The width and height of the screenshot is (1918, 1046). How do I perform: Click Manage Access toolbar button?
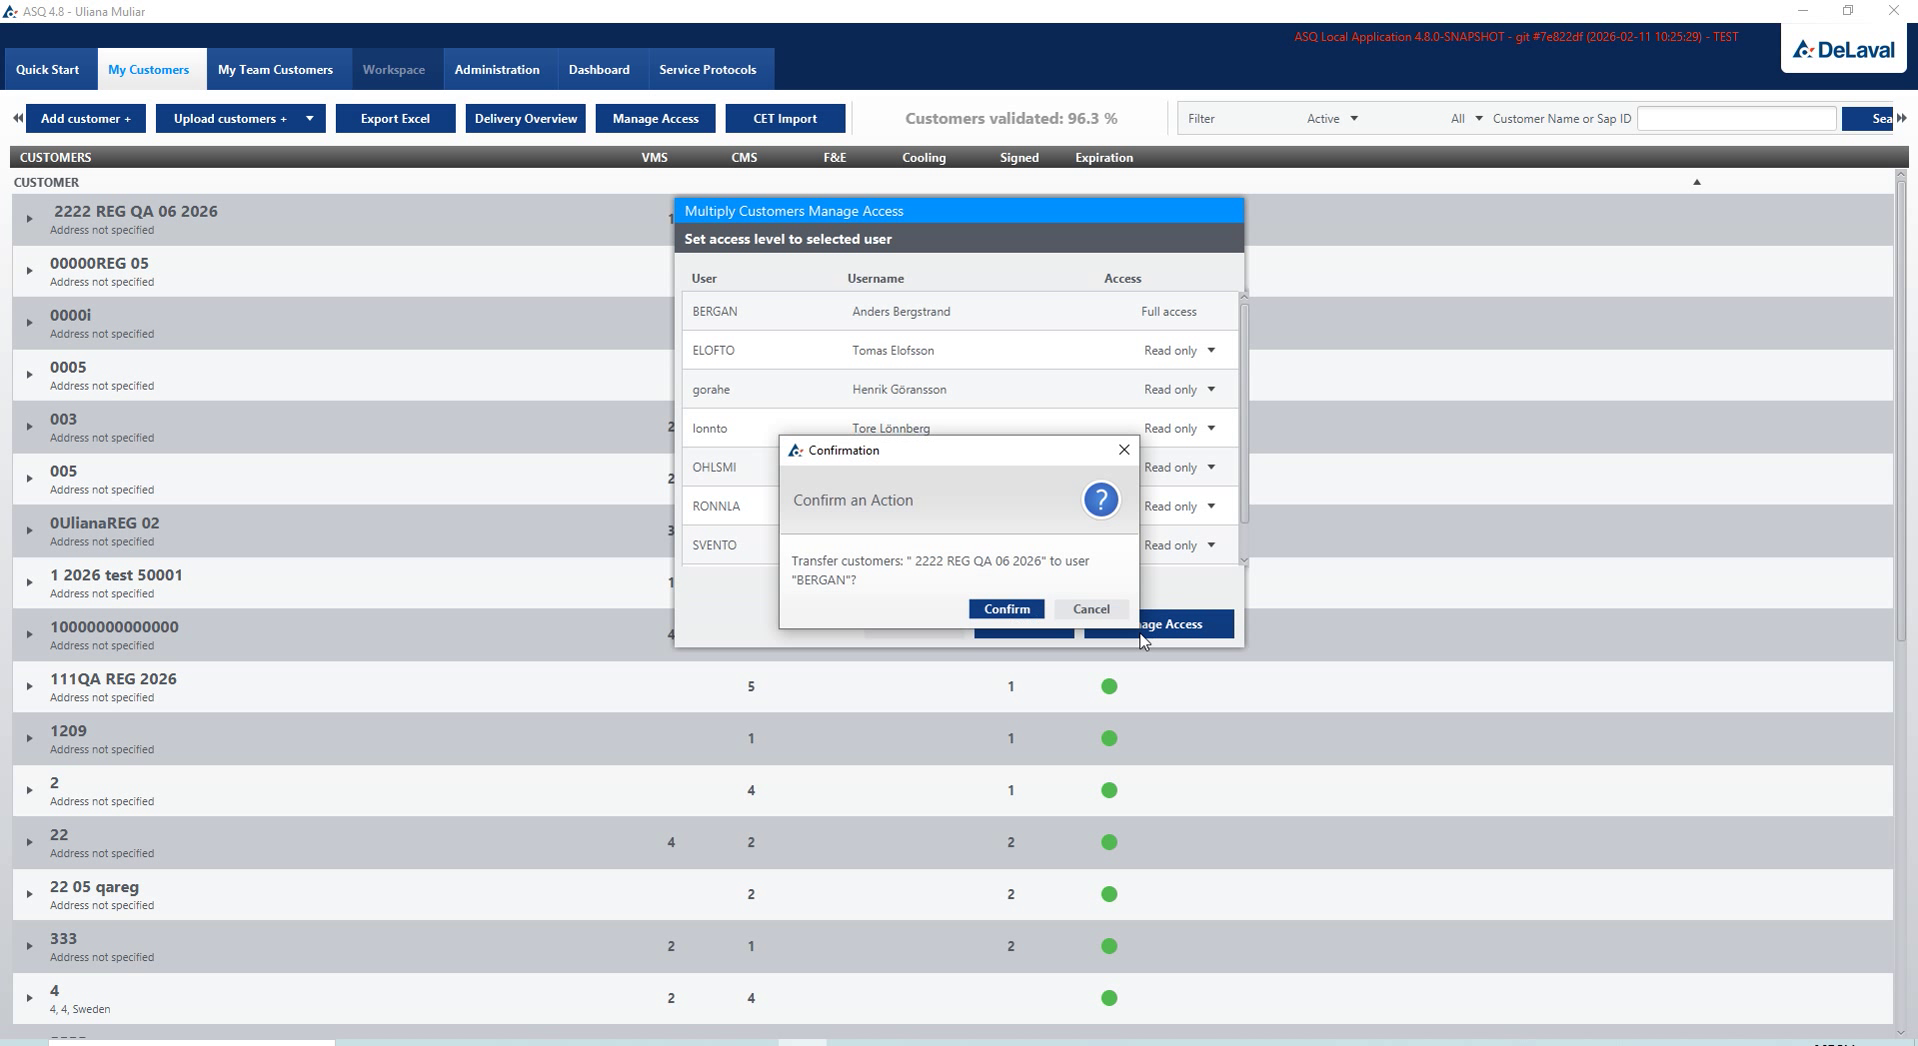(x=655, y=118)
